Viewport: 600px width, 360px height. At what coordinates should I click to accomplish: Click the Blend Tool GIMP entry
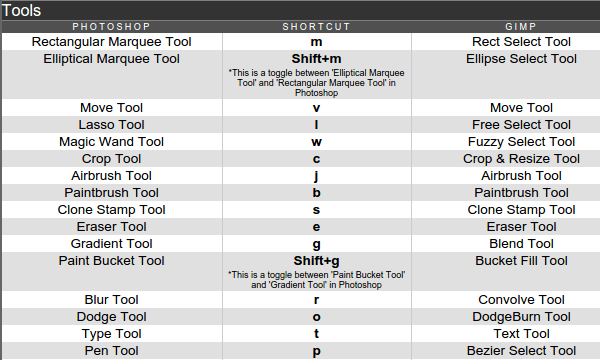(x=521, y=243)
